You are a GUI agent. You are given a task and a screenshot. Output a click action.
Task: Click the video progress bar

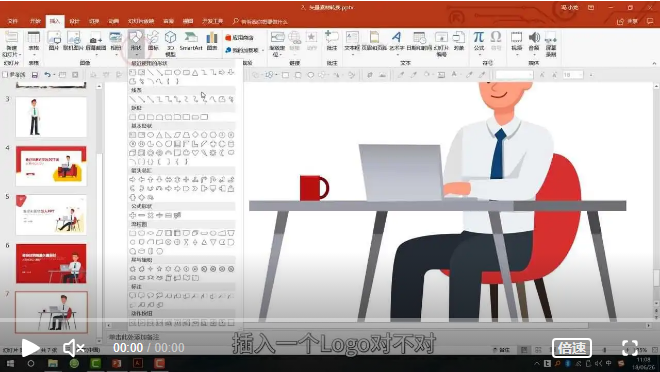pos(330,321)
